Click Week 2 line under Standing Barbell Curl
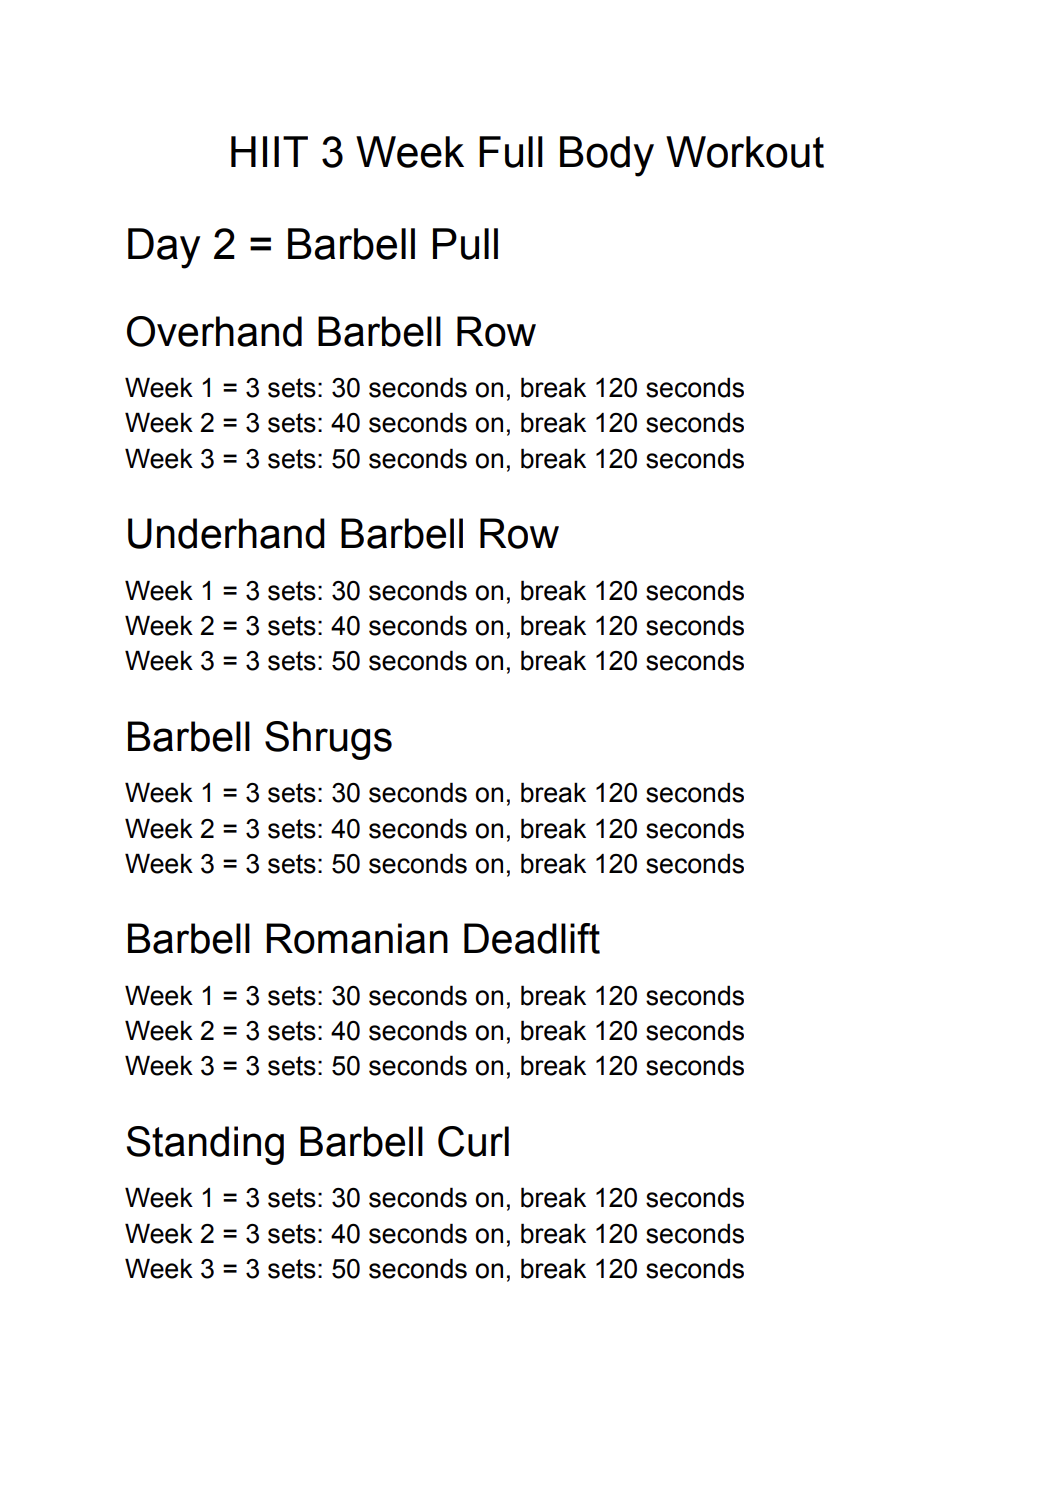This screenshot has height=1494, width=1054. pyautogui.click(x=434, y=1234)
